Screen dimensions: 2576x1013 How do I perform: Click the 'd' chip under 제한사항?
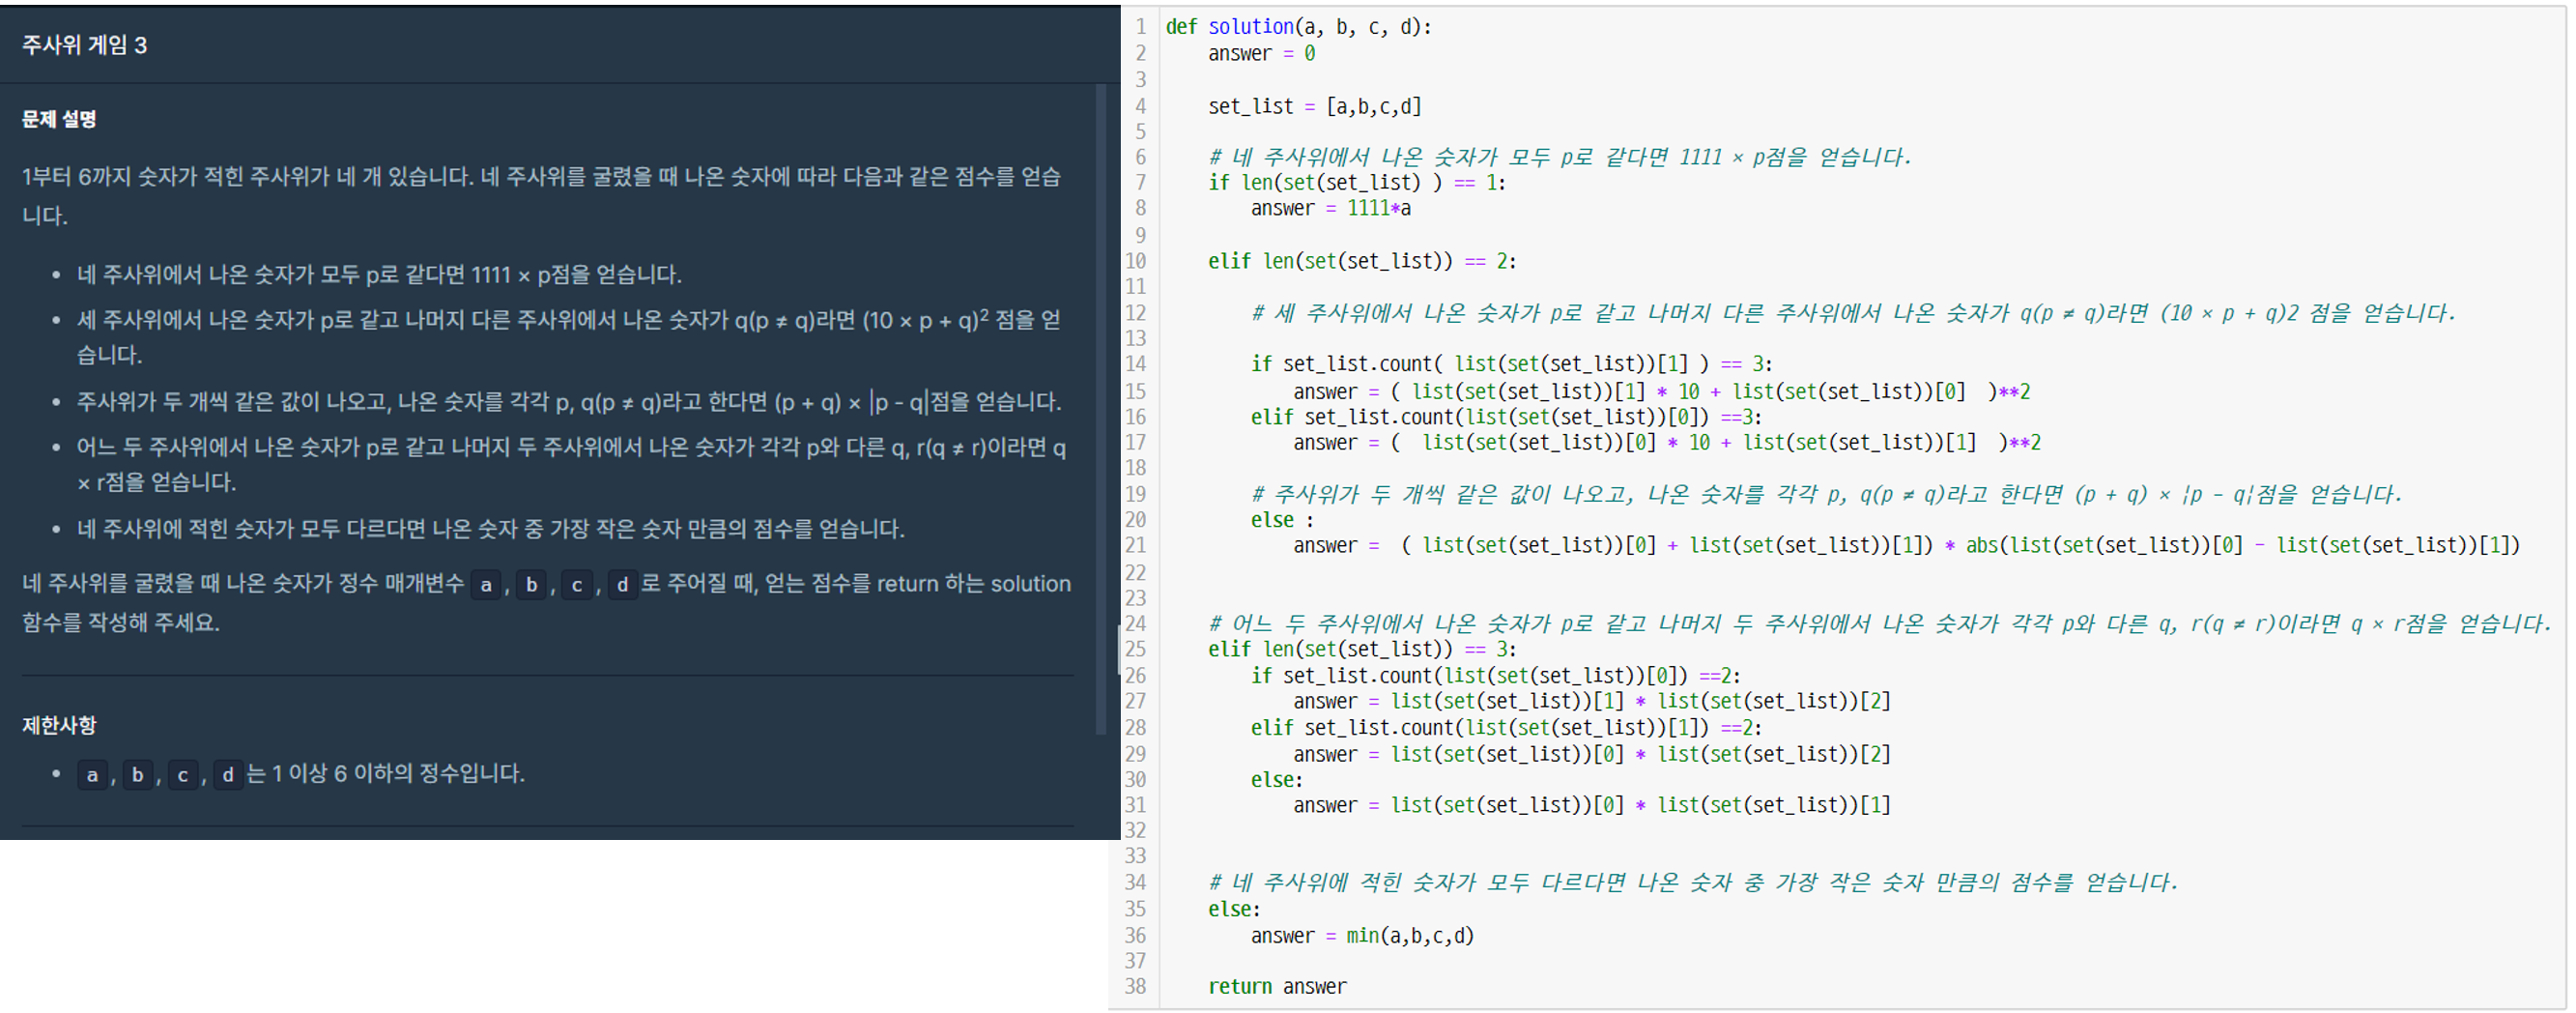pyautogui.click(x=228, y=775)
